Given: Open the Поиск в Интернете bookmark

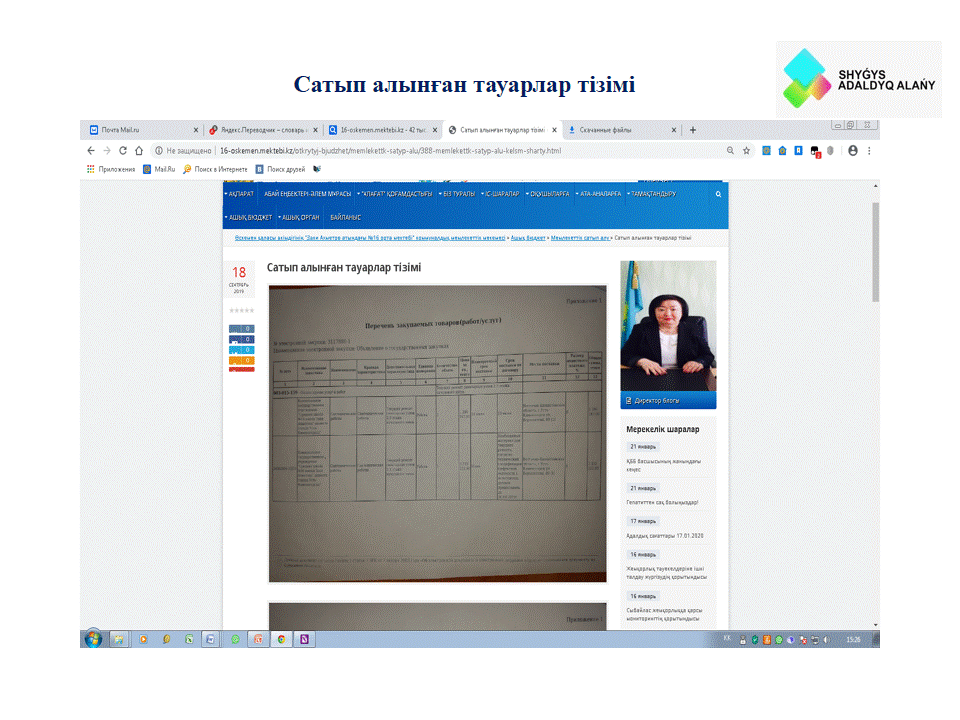Looking at the screenshot, I should click(215, 169).
